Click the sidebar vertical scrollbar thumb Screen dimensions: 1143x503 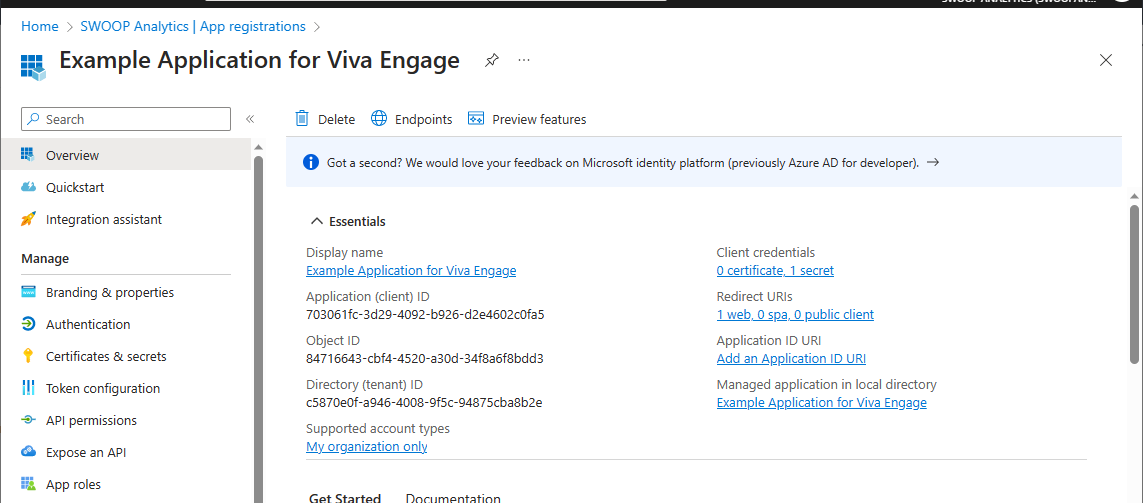pyautogui.click(x=258, y=328)
